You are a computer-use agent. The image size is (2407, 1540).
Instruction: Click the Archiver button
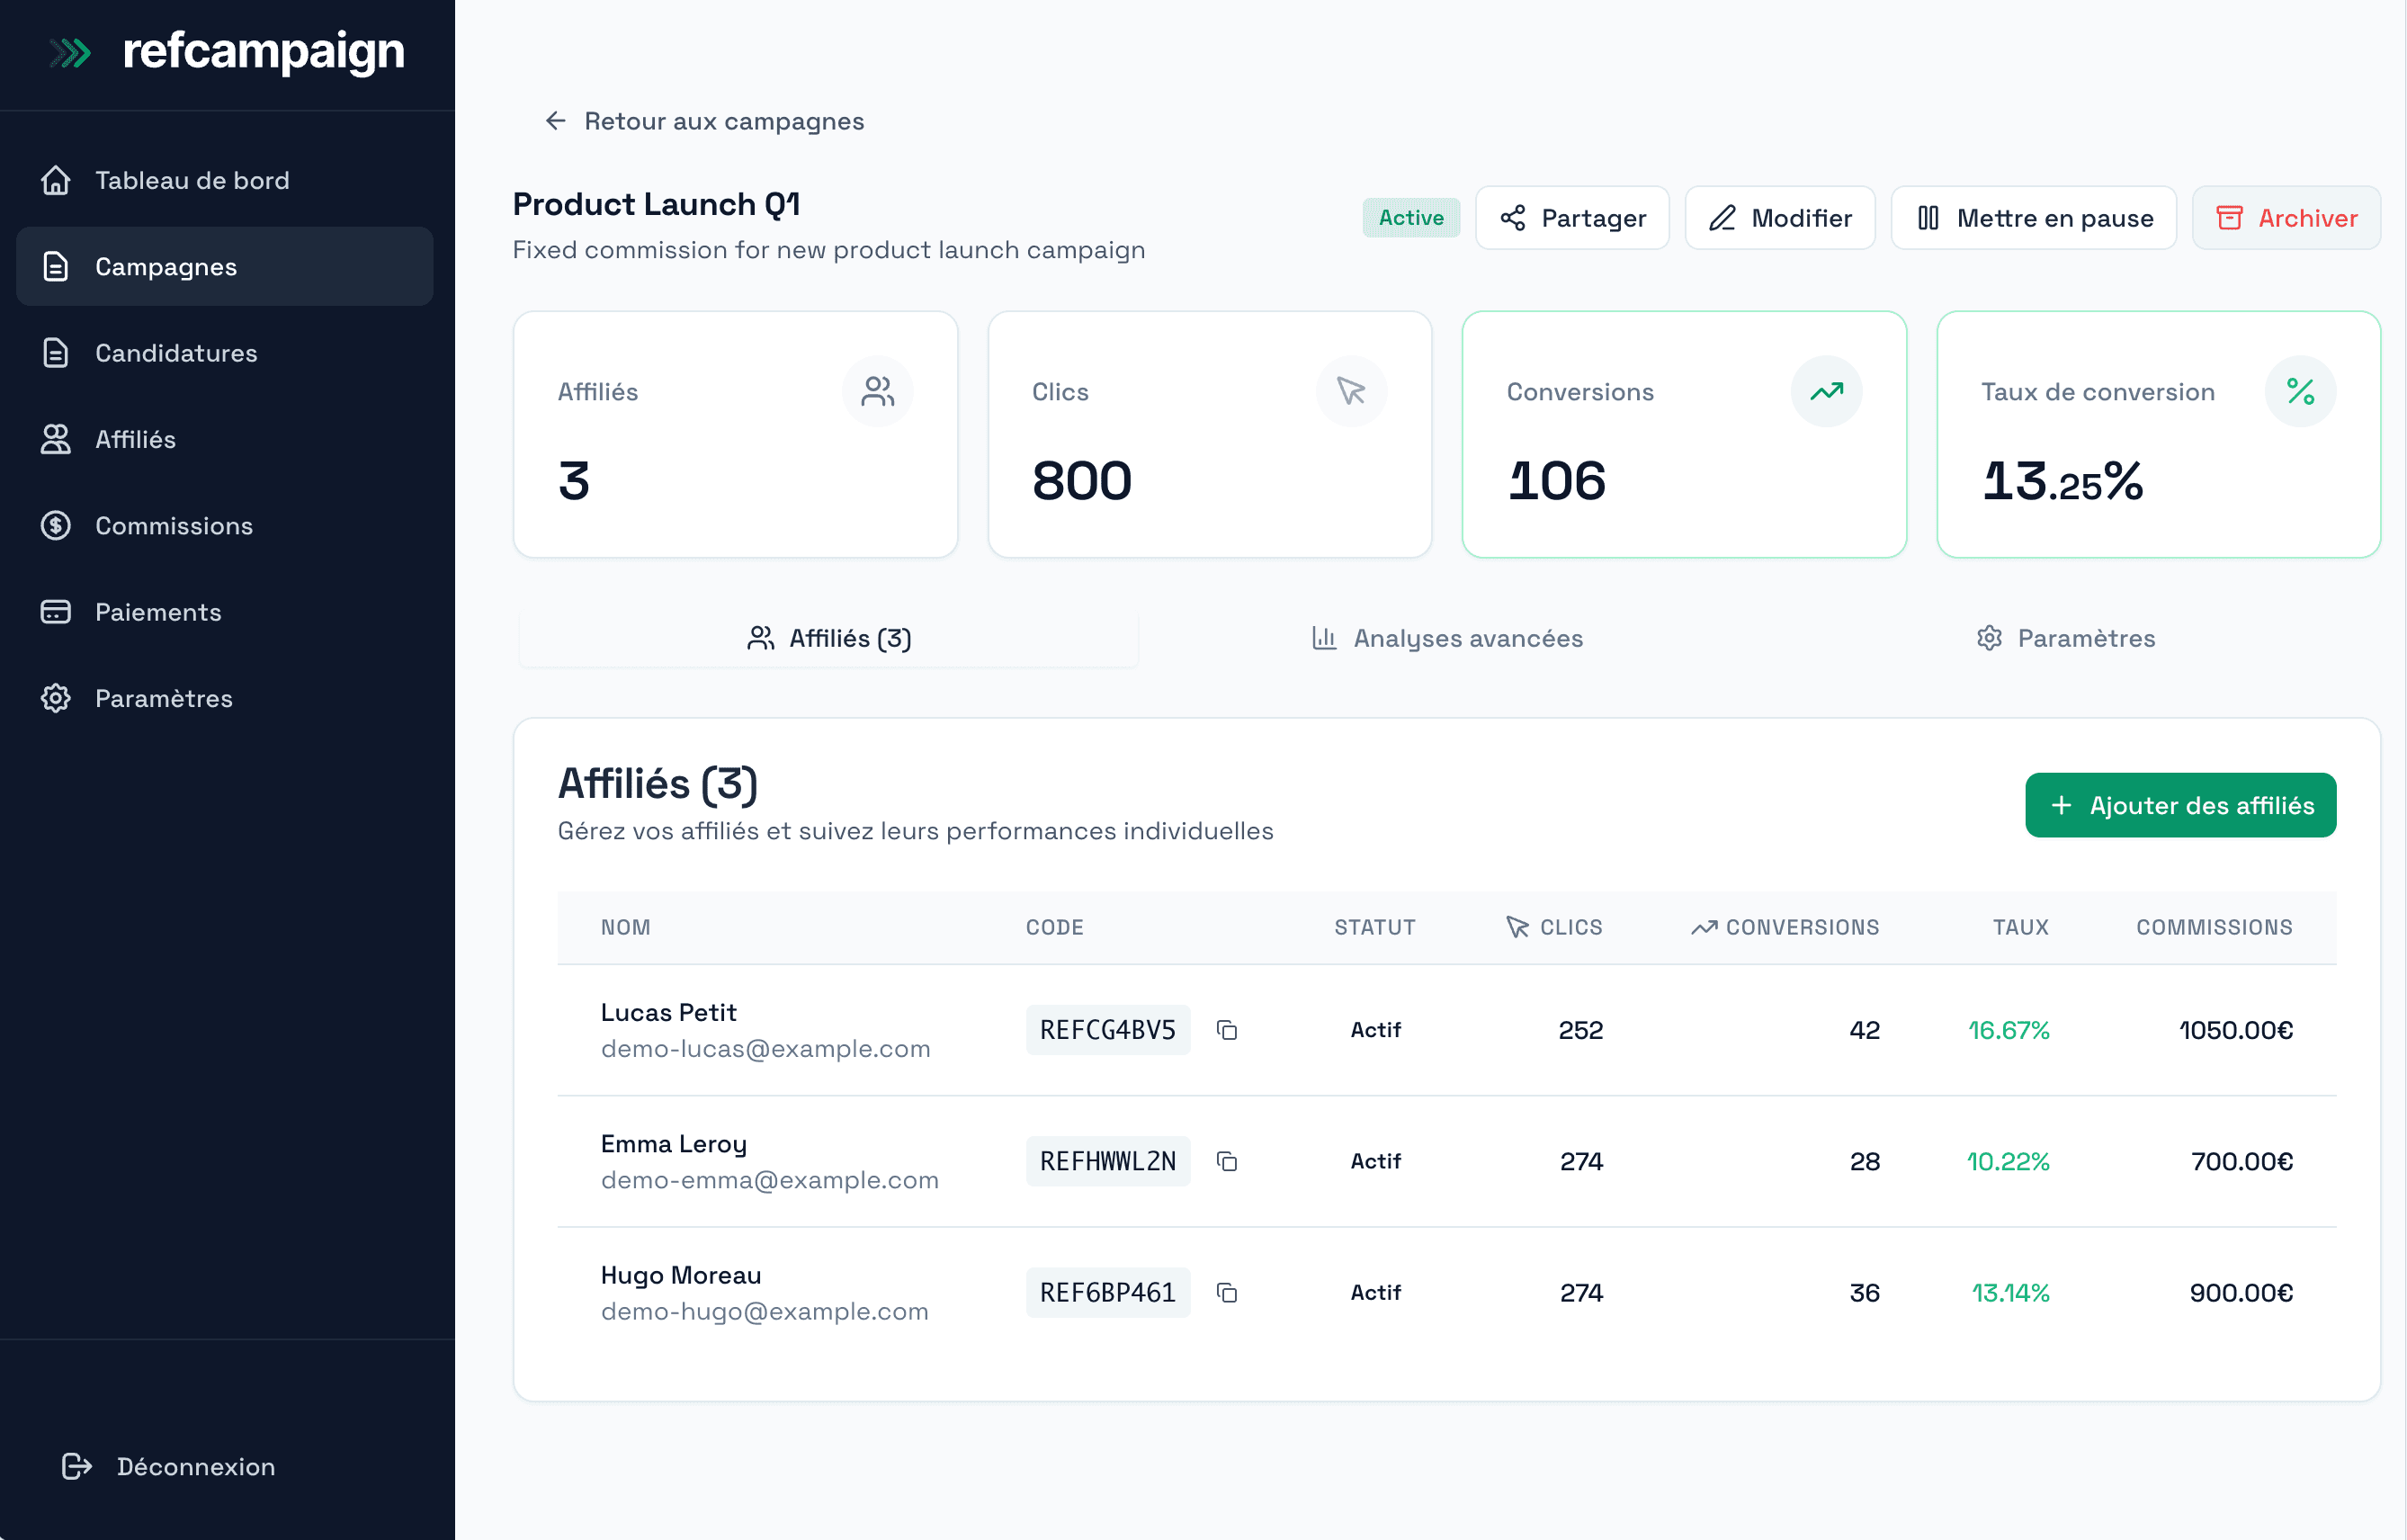coord(2287,218)
